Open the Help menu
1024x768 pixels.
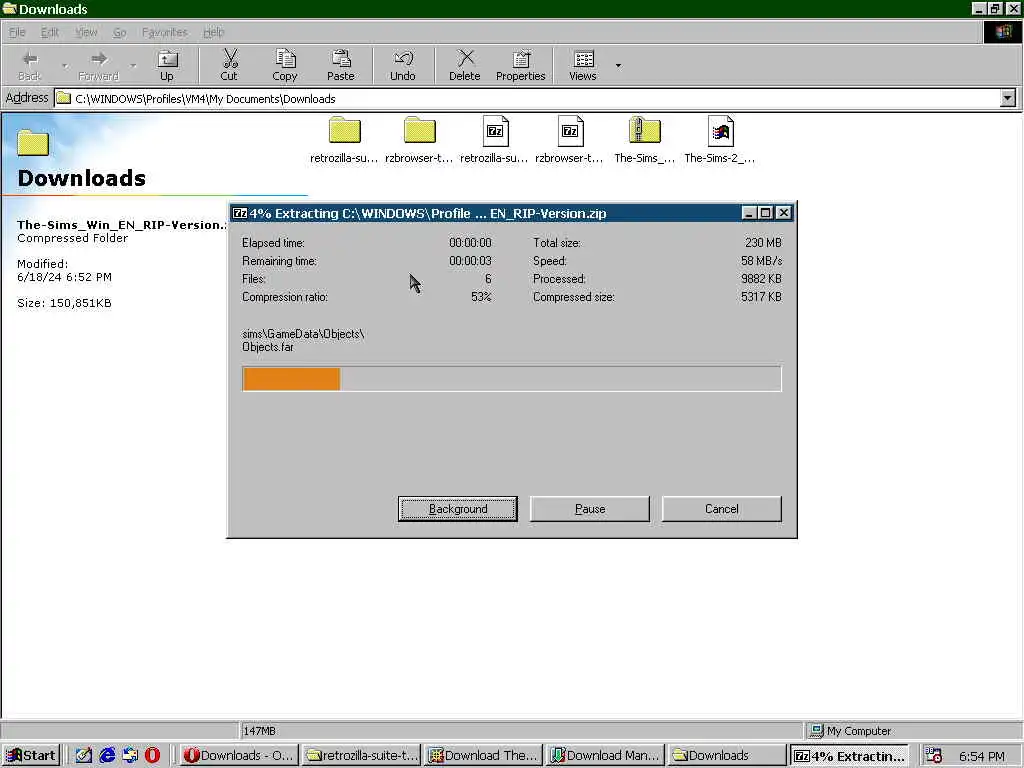pos(214,32)
